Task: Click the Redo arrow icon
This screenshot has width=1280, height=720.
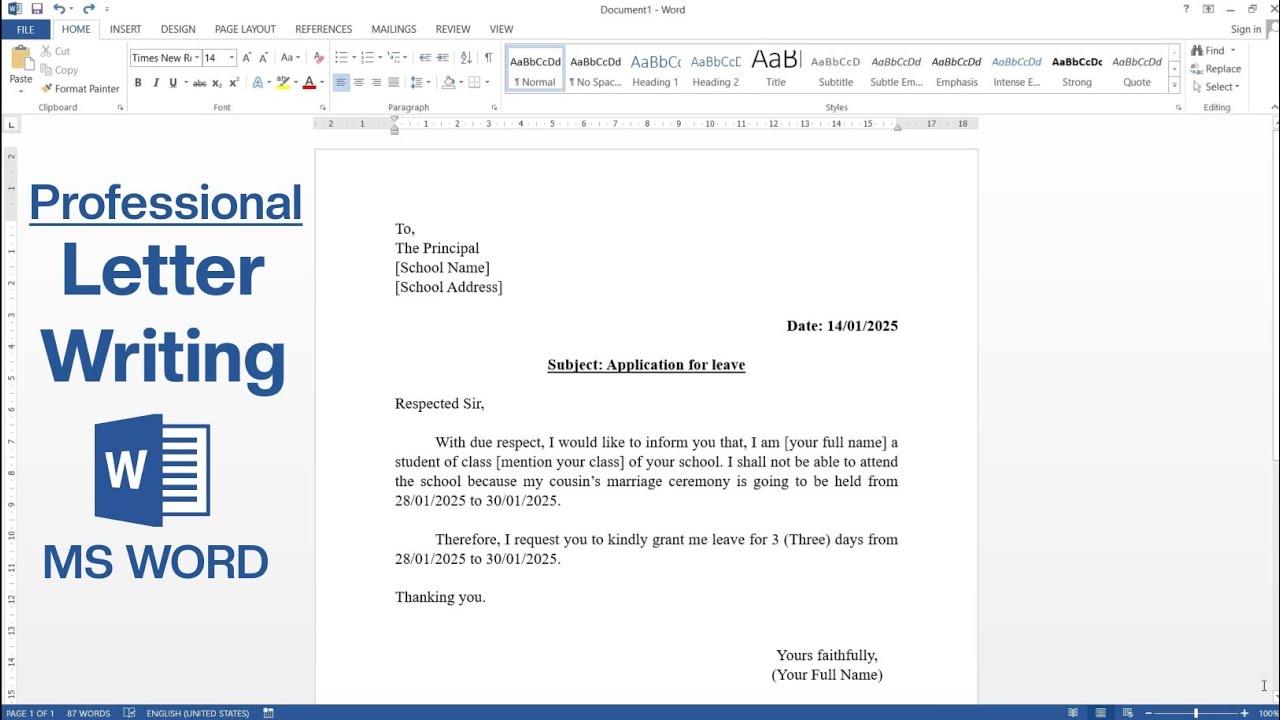Action: click(88, 9)
